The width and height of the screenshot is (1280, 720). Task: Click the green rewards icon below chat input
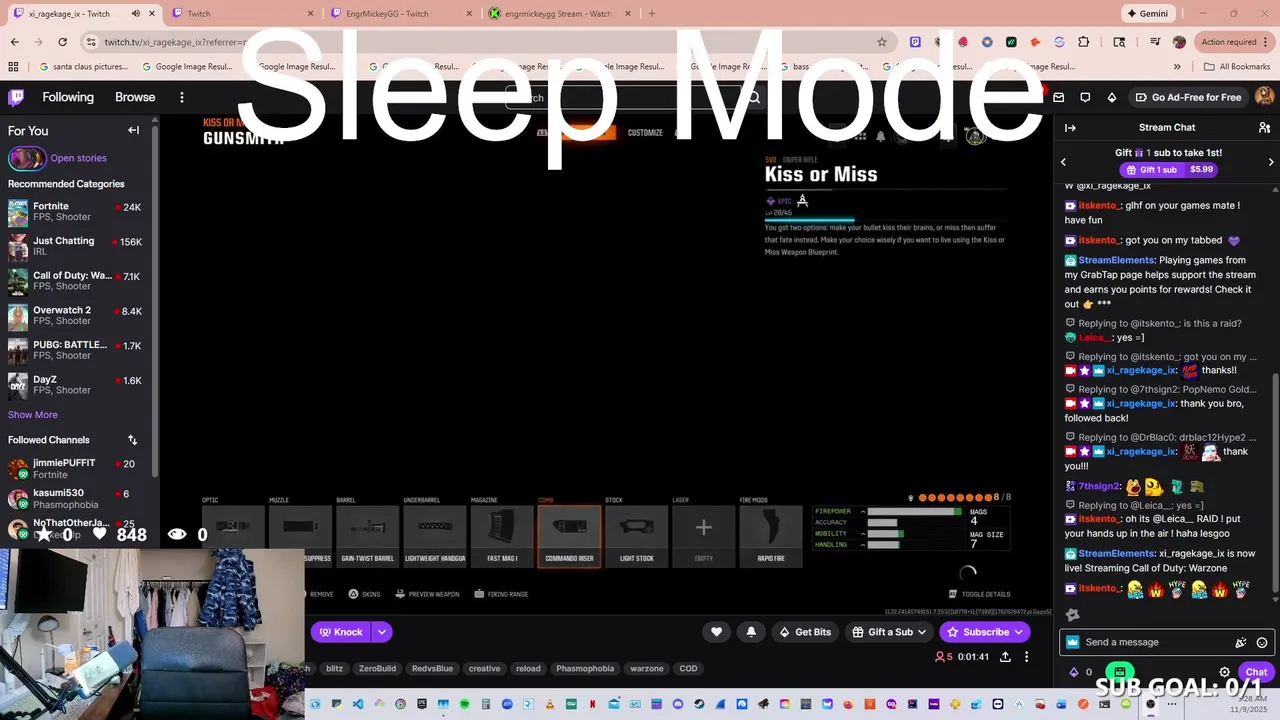(1120, 672)
